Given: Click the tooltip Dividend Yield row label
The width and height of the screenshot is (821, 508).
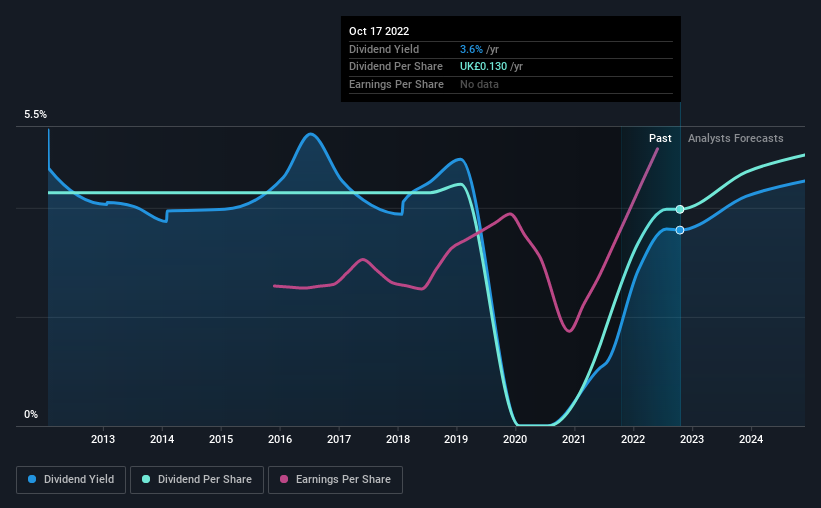Looking at the screenshot, I should 384,49.
